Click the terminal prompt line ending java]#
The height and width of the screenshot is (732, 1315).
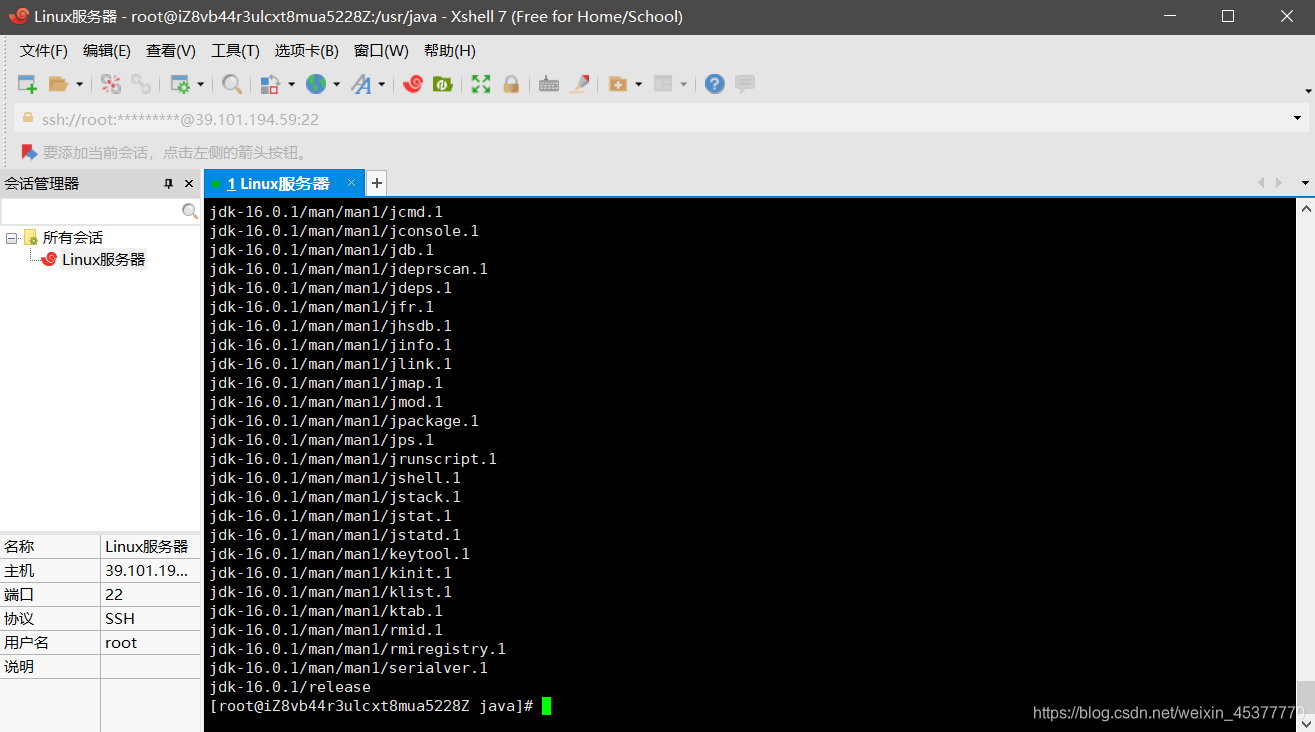click(372, 706)
